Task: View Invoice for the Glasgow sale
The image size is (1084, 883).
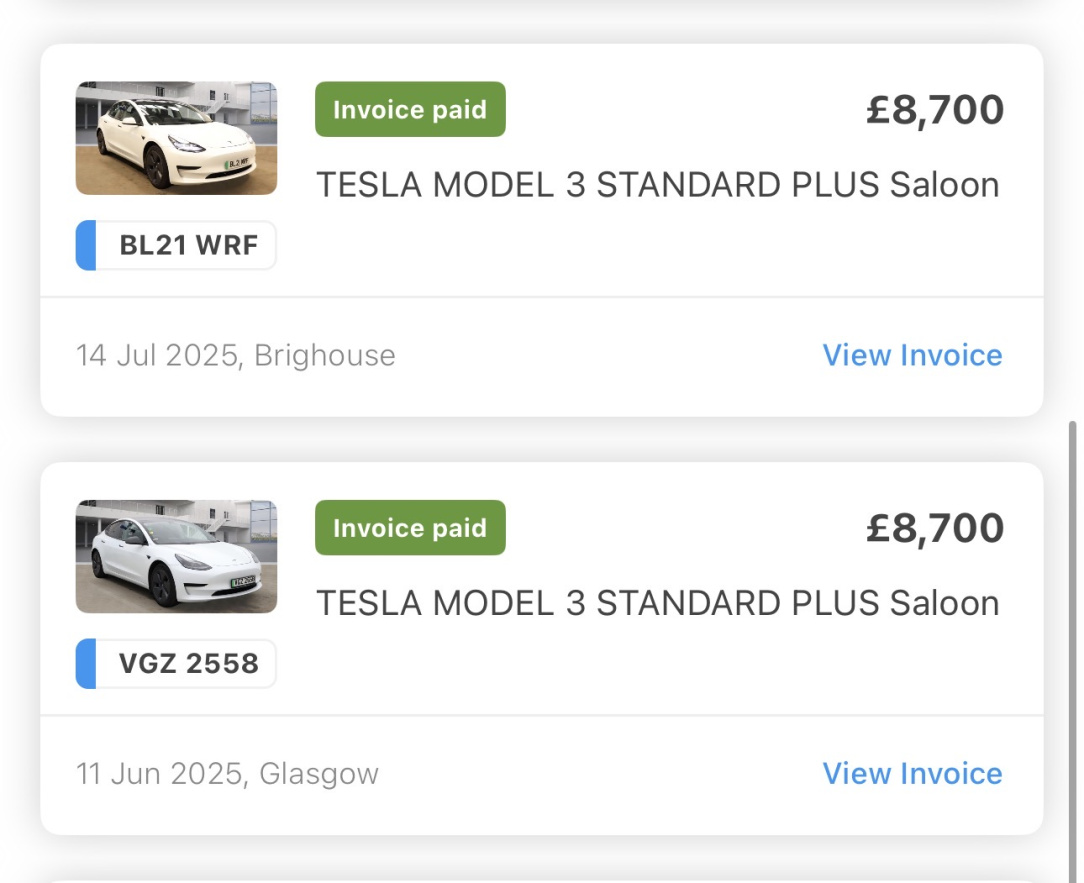Action: [912, 773]
